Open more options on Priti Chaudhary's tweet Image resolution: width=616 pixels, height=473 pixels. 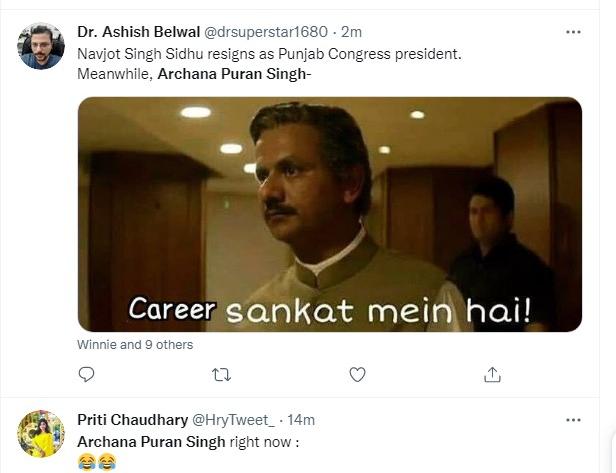[x=573, y=420]
